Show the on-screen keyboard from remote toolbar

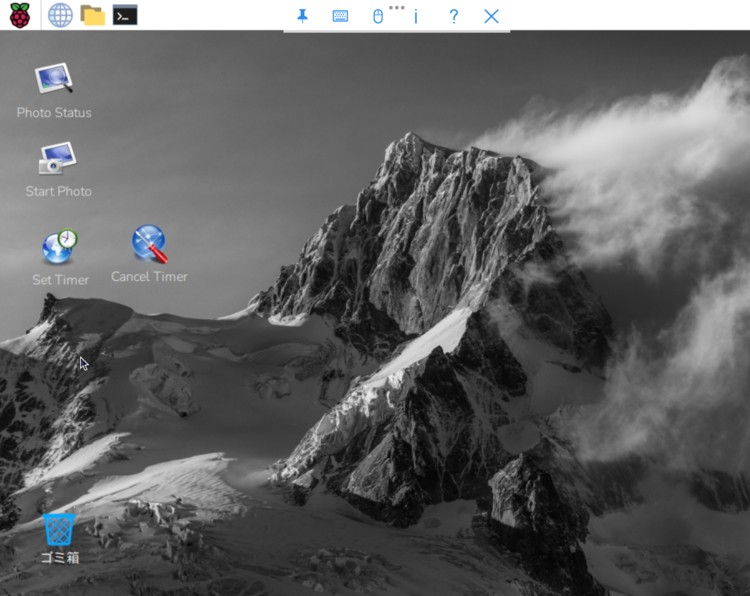340,16
